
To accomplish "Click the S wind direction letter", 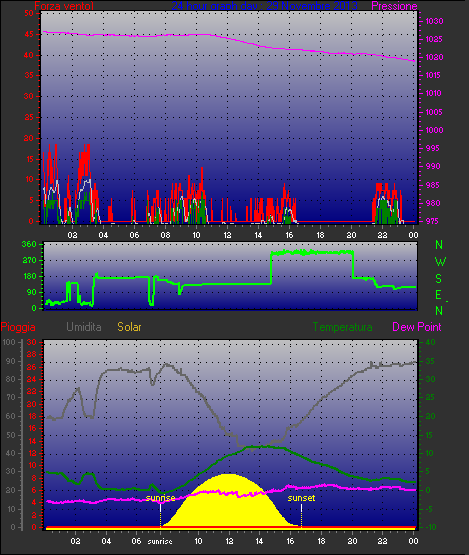I will point(439,279).
